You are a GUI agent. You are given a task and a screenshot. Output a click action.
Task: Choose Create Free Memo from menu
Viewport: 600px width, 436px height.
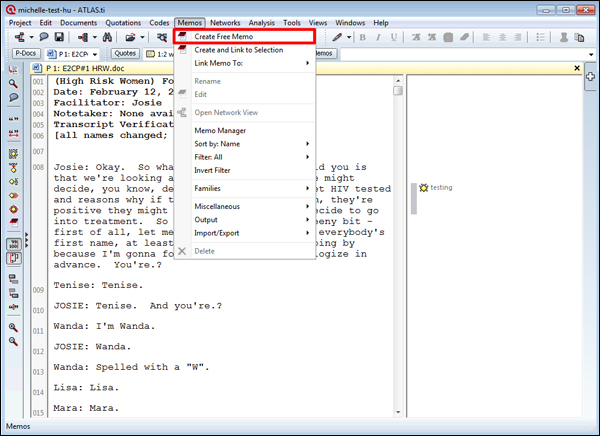(x=244, y=36)
